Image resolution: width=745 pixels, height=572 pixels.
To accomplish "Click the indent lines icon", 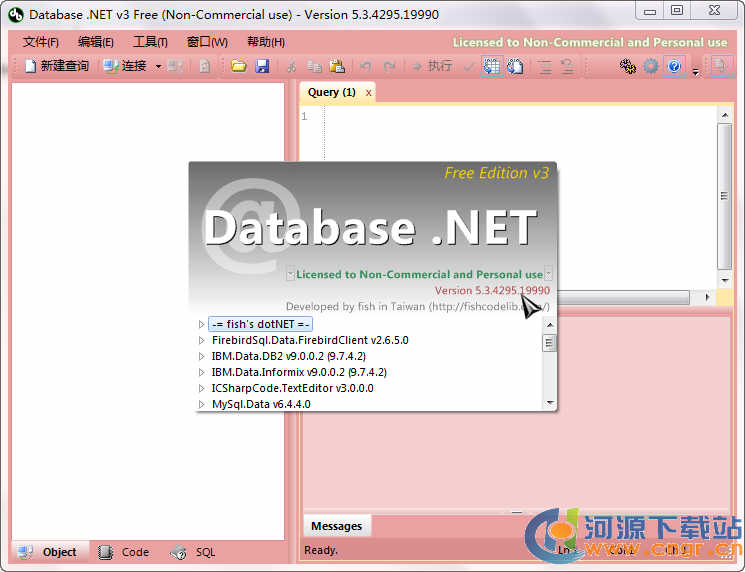I will click(545, 66).
